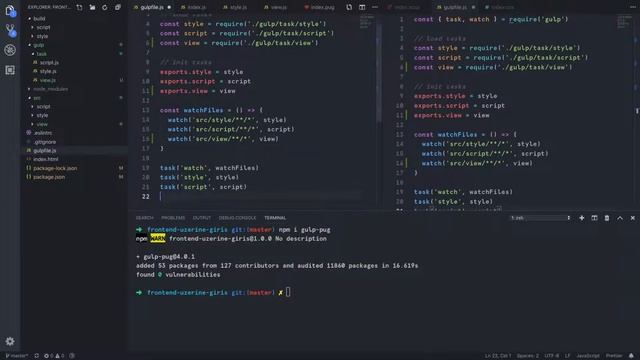The image size is (640, 360).
Task: Open right editor group more actions menu
Action: pos(632,7)
